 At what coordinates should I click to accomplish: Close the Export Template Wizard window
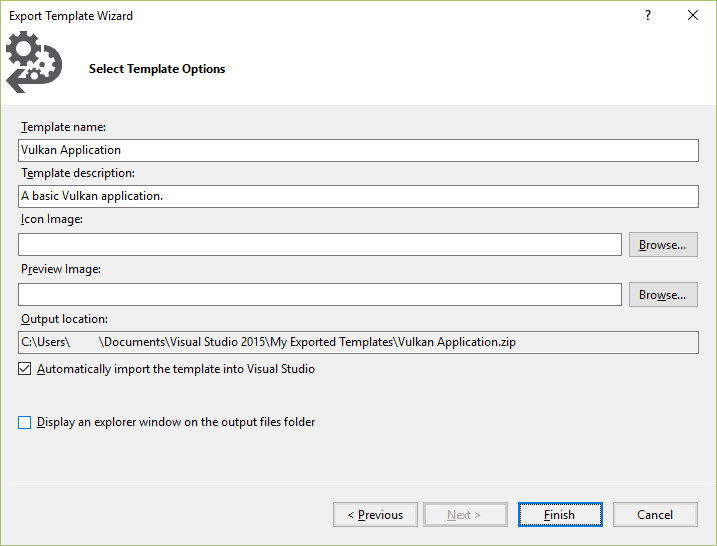(693, 16)
